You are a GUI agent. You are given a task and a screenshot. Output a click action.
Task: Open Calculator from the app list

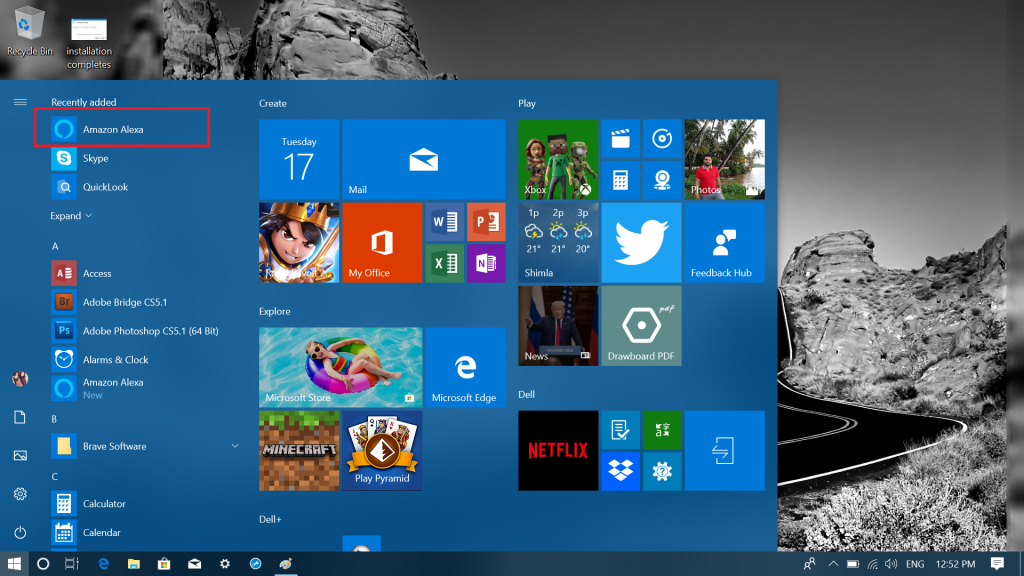(144, 504)
